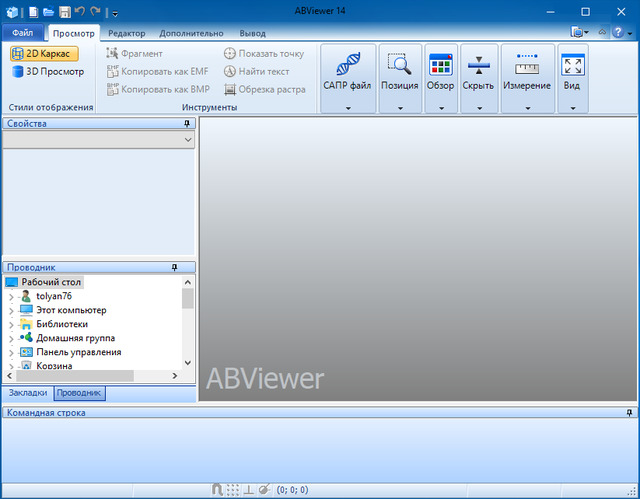Screen dimensions: 640x499
Task: Switch to the Закладки panel tab
Action: pyautogui.click(x=27, y=394)
